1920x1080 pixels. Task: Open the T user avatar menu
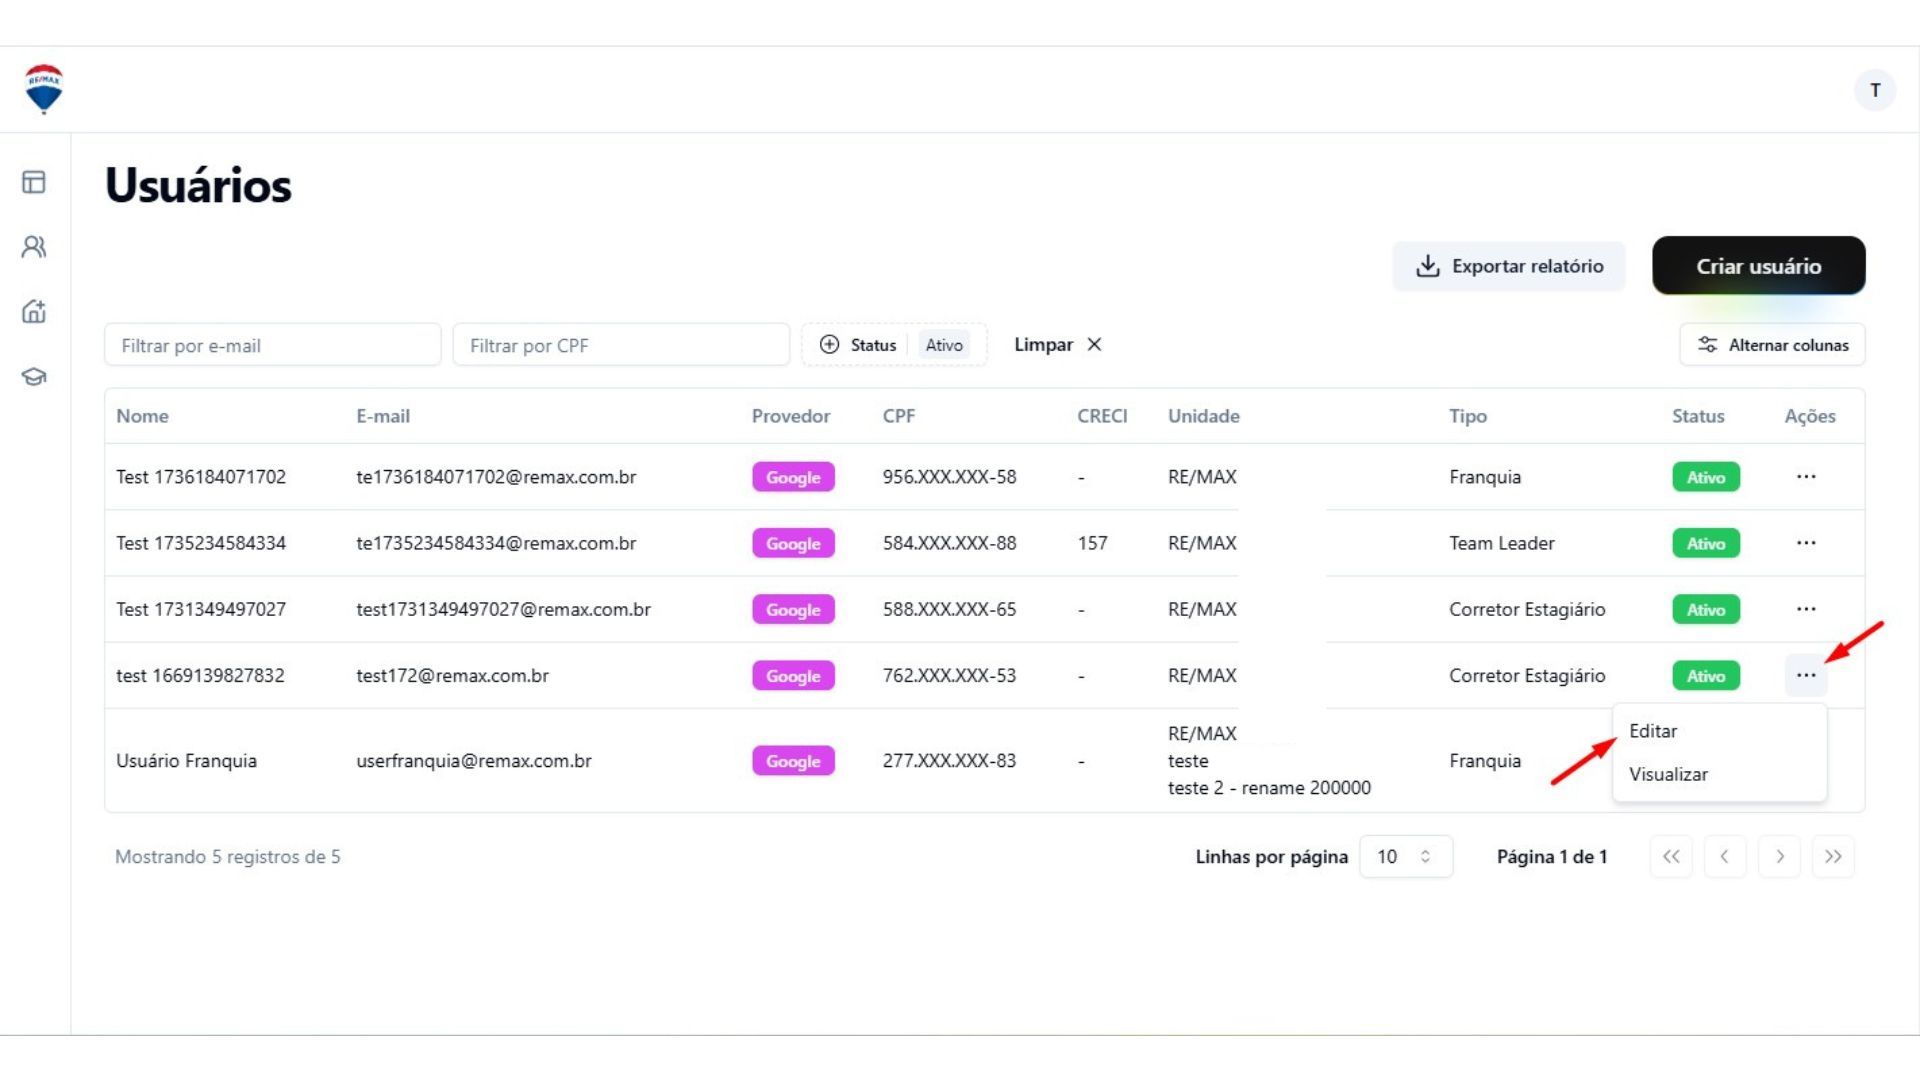(x=1875, y=90)
